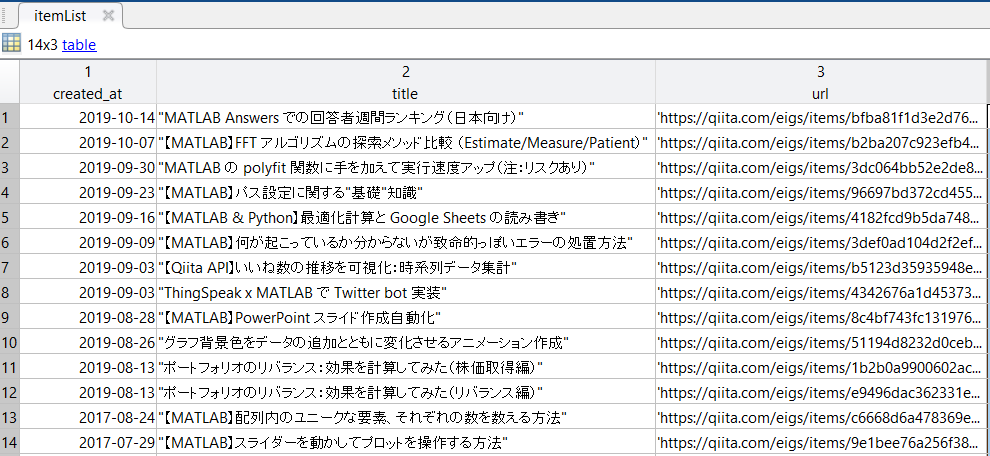Select row header 14
This screenshot has height=456, width=990.
tap(9, 442)
